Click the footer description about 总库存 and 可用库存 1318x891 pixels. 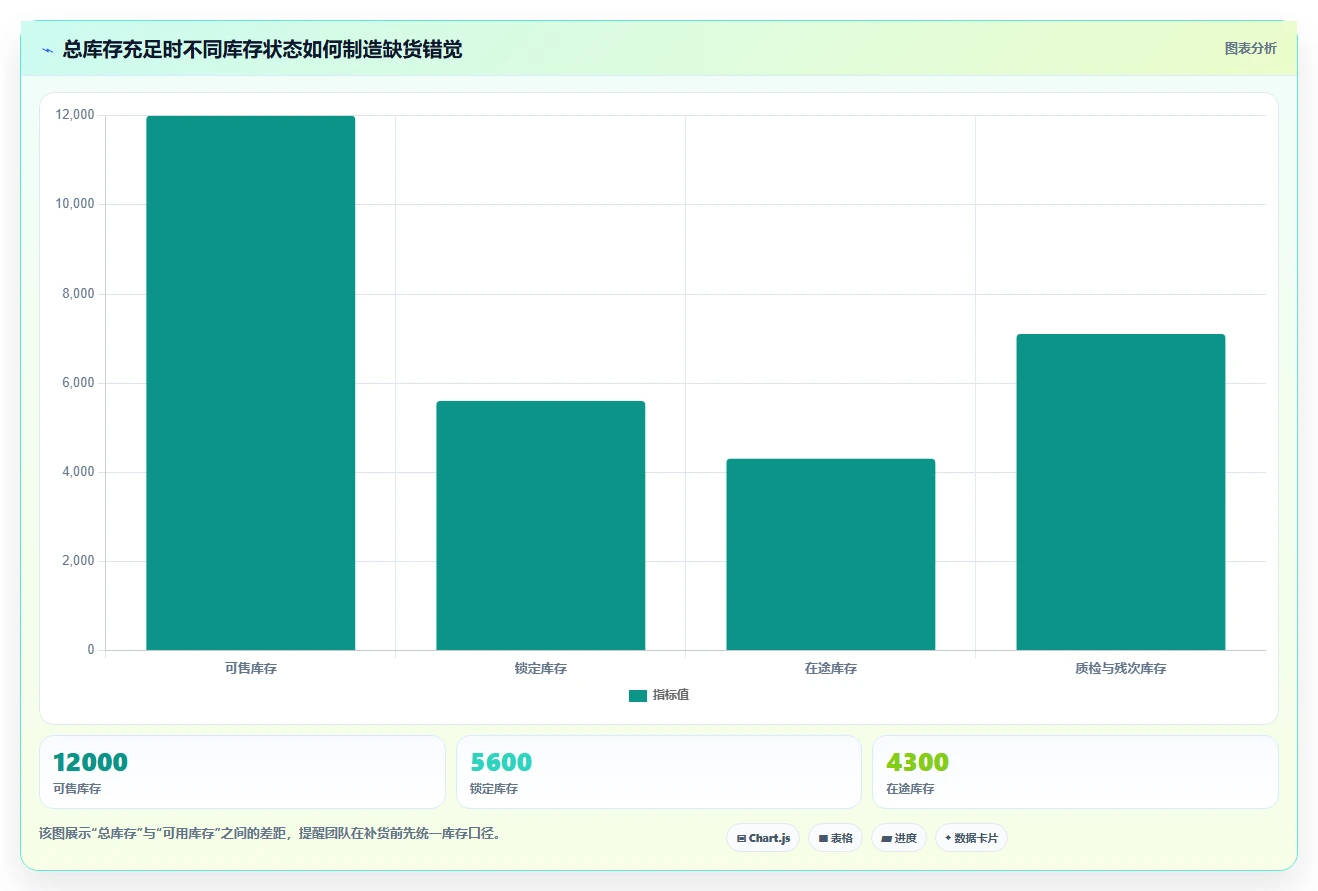coord(269,833)
